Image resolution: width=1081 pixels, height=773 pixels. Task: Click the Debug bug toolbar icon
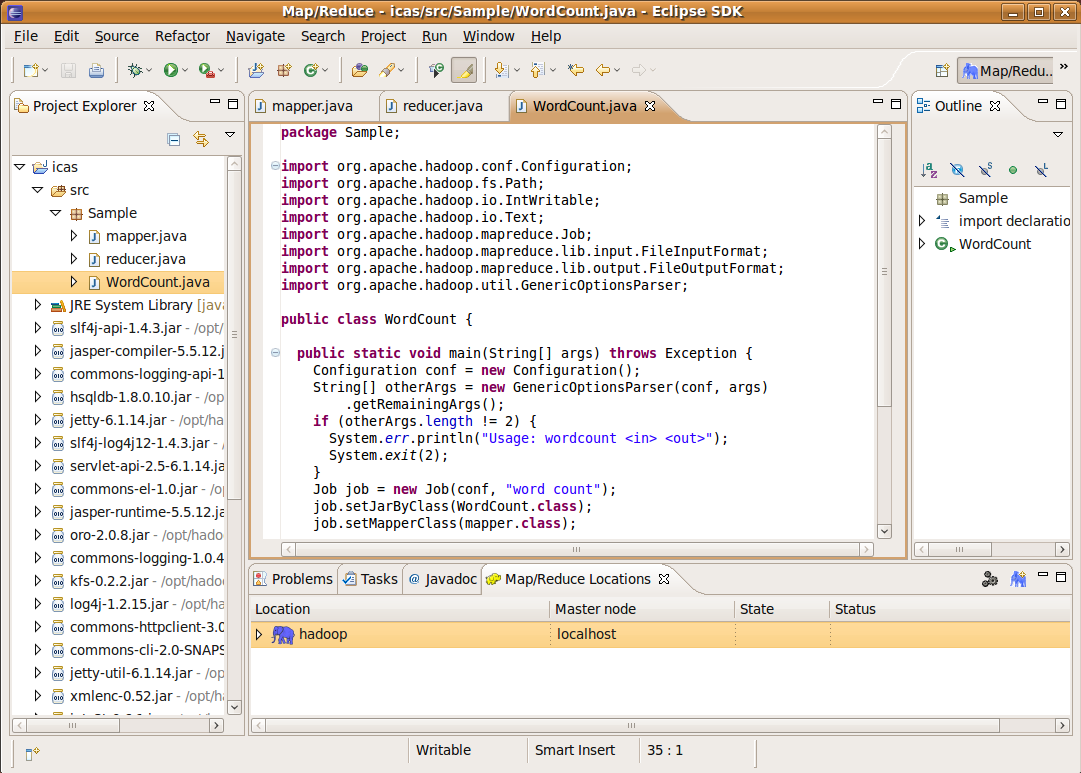tap(135, 70)
